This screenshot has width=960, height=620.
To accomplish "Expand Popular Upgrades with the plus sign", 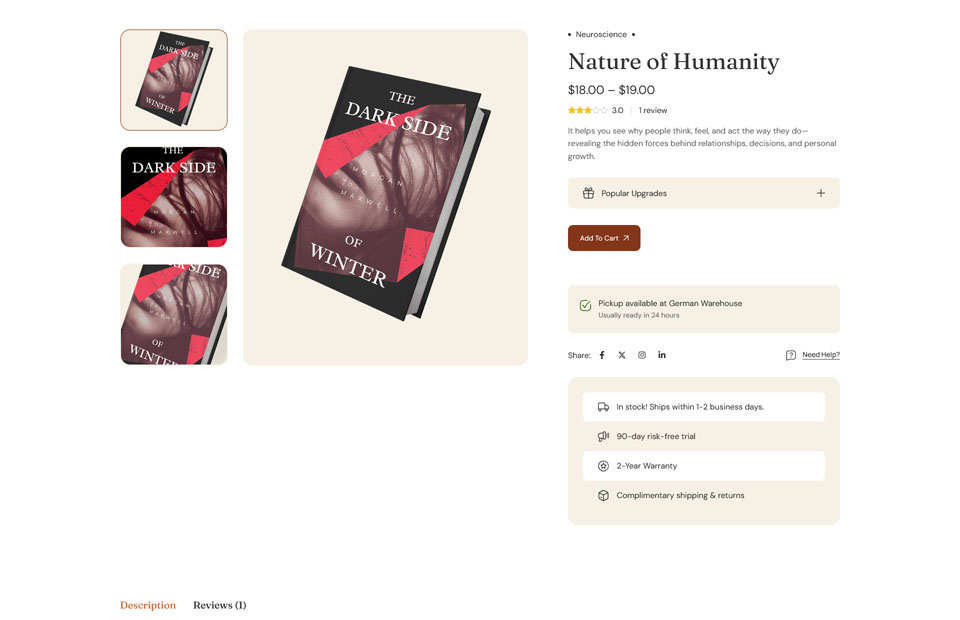I will coord(821,193).
